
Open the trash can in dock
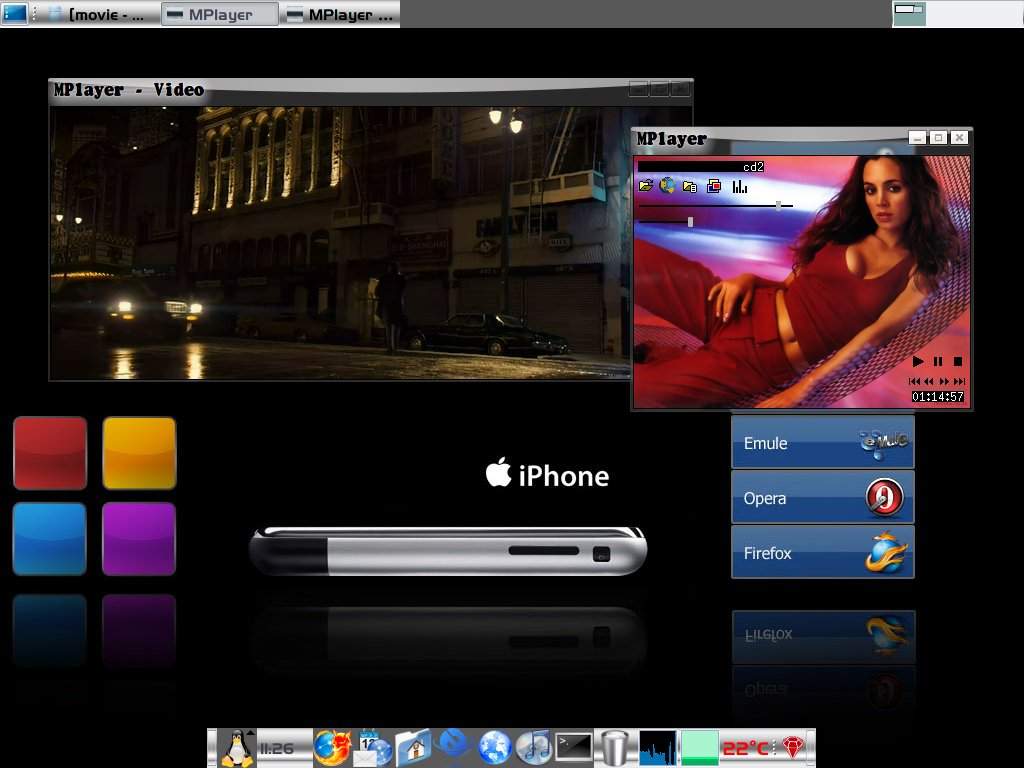(x=615, y=748)
